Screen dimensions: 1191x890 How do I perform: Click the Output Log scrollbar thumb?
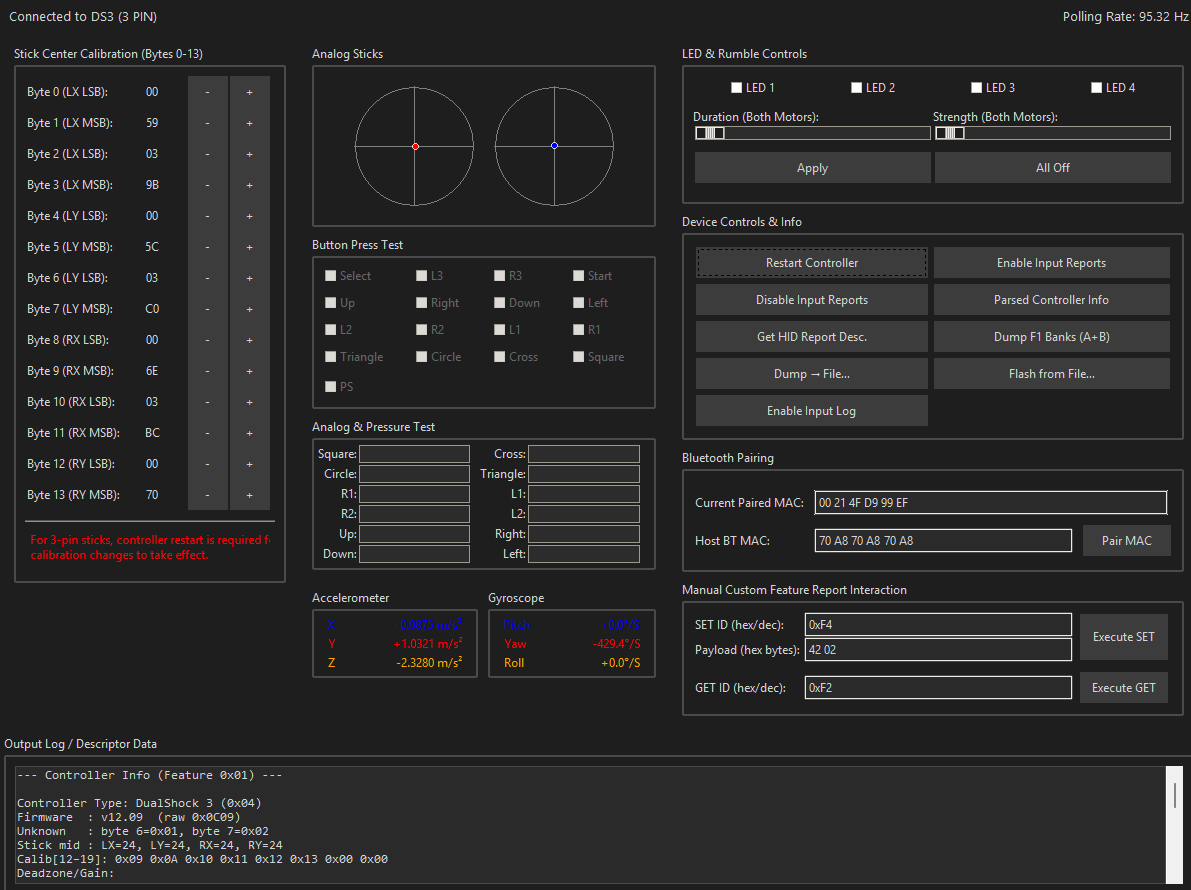pos(1175,796)
